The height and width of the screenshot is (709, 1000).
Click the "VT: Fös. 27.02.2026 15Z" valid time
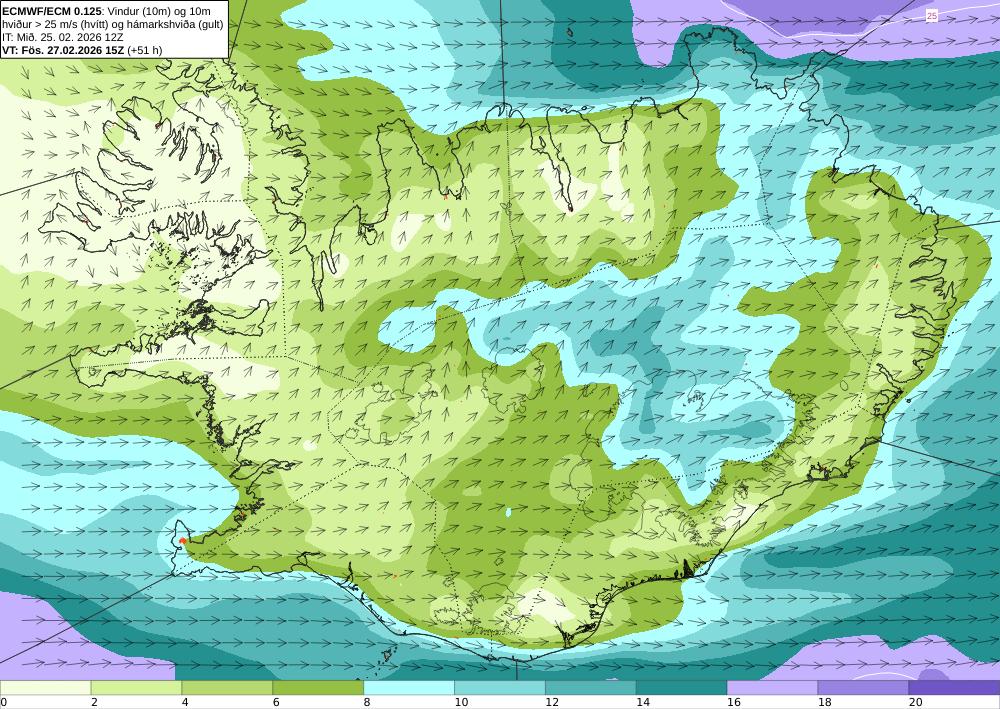(x=63, y=50)
